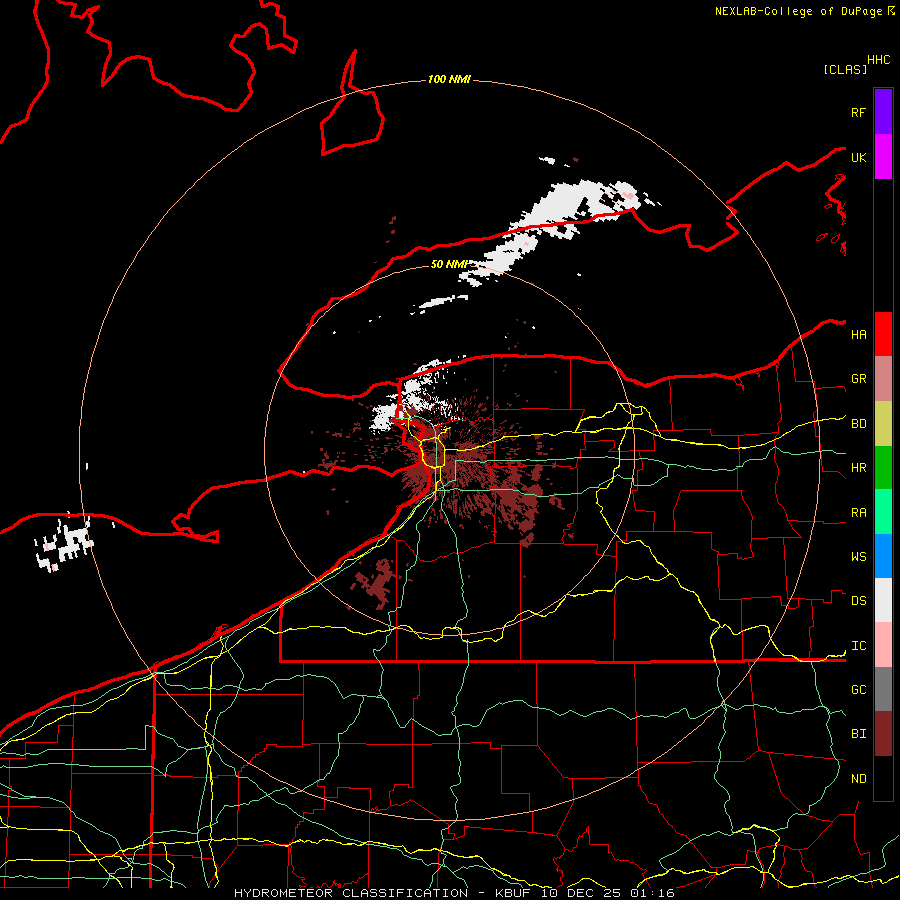The height and width of the screenshot is (900, 900).
Task: Click the RF legend label
Action: pos(858,112)
